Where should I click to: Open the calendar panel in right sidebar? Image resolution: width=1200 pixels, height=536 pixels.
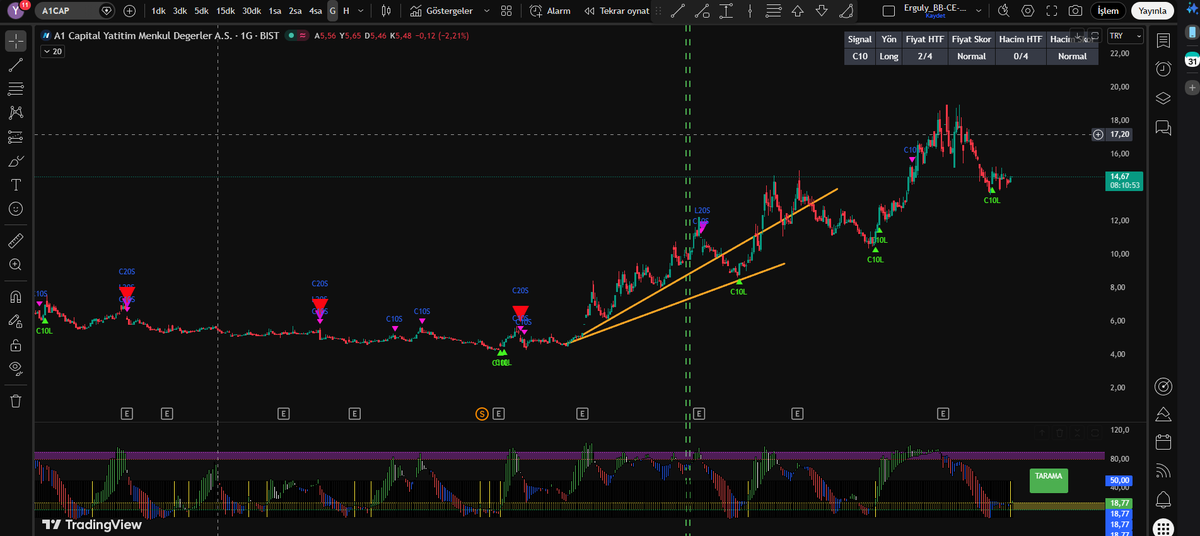[x=1162, y=442]
